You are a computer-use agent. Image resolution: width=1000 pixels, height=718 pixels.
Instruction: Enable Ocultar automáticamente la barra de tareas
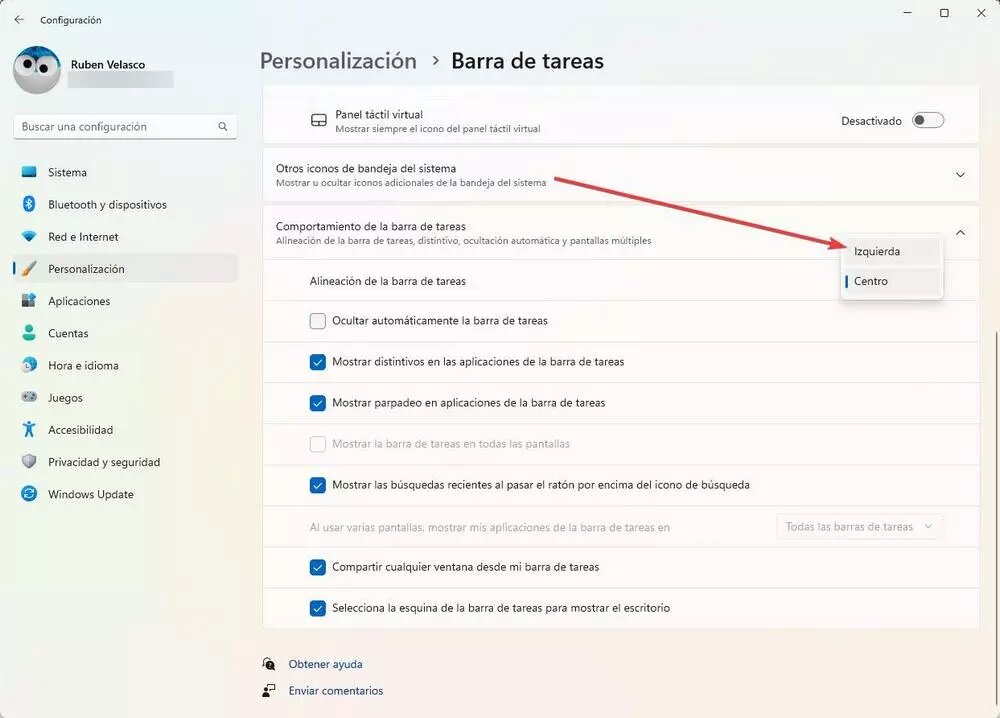coord(318,321)
